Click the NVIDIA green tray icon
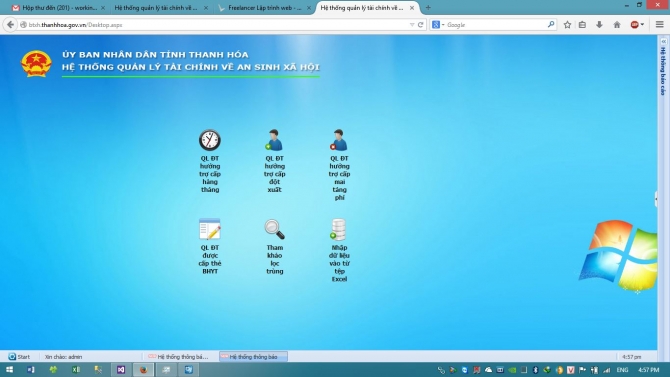Screen dimensions: 670x377 512,370
